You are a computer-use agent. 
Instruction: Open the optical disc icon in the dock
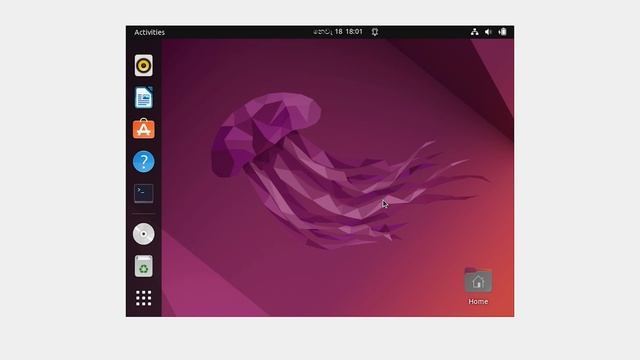[144, 234]
